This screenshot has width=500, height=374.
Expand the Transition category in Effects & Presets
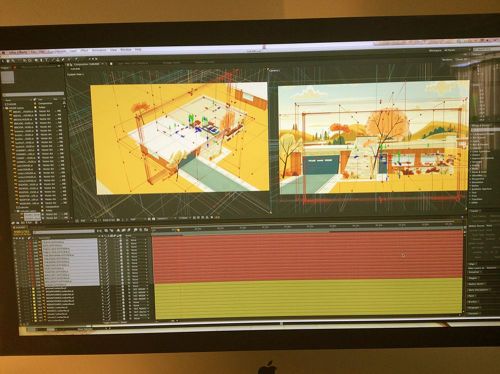tap(477, 199)
